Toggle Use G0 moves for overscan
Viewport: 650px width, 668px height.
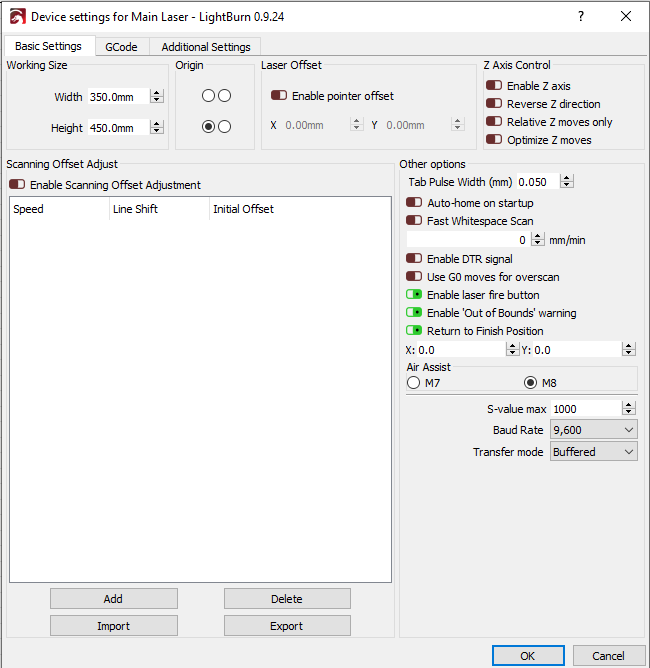[414, 276]
